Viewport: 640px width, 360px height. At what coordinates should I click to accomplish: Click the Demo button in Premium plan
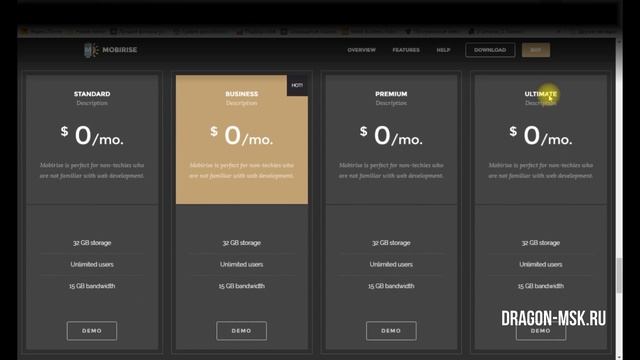coord(391,331)
